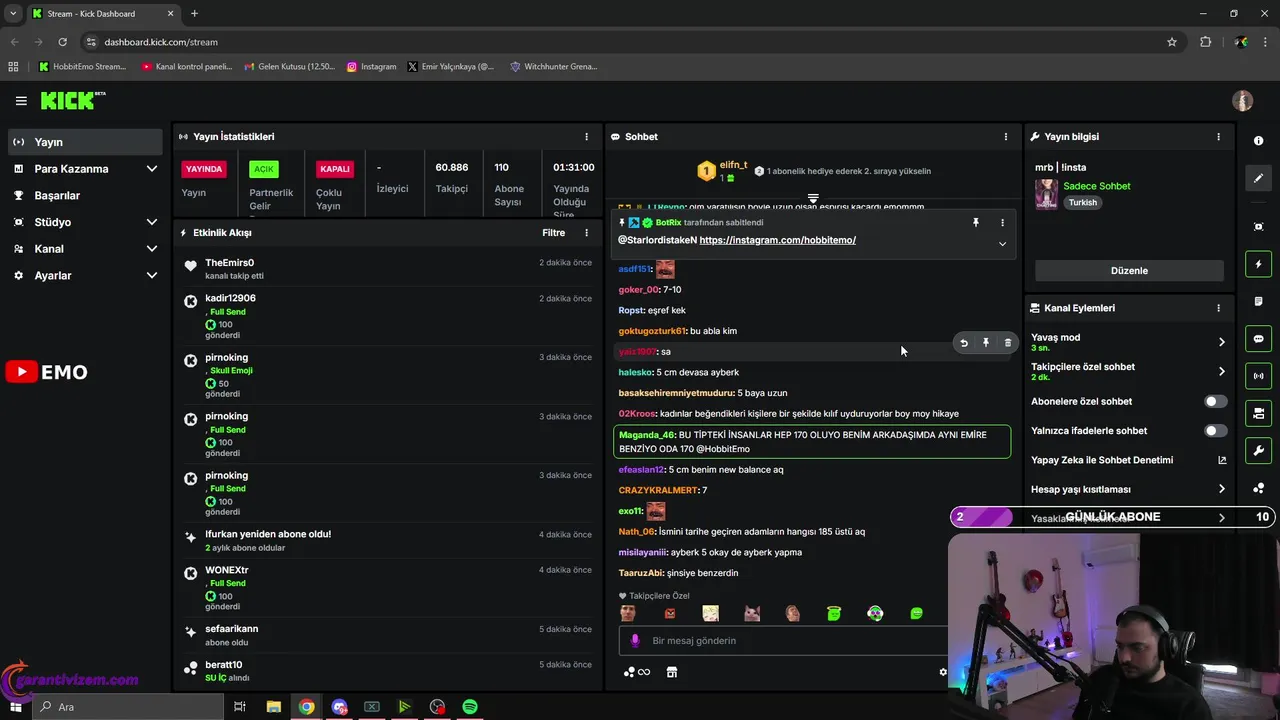Click the camera icon in right sidebar

(1258, 413)
